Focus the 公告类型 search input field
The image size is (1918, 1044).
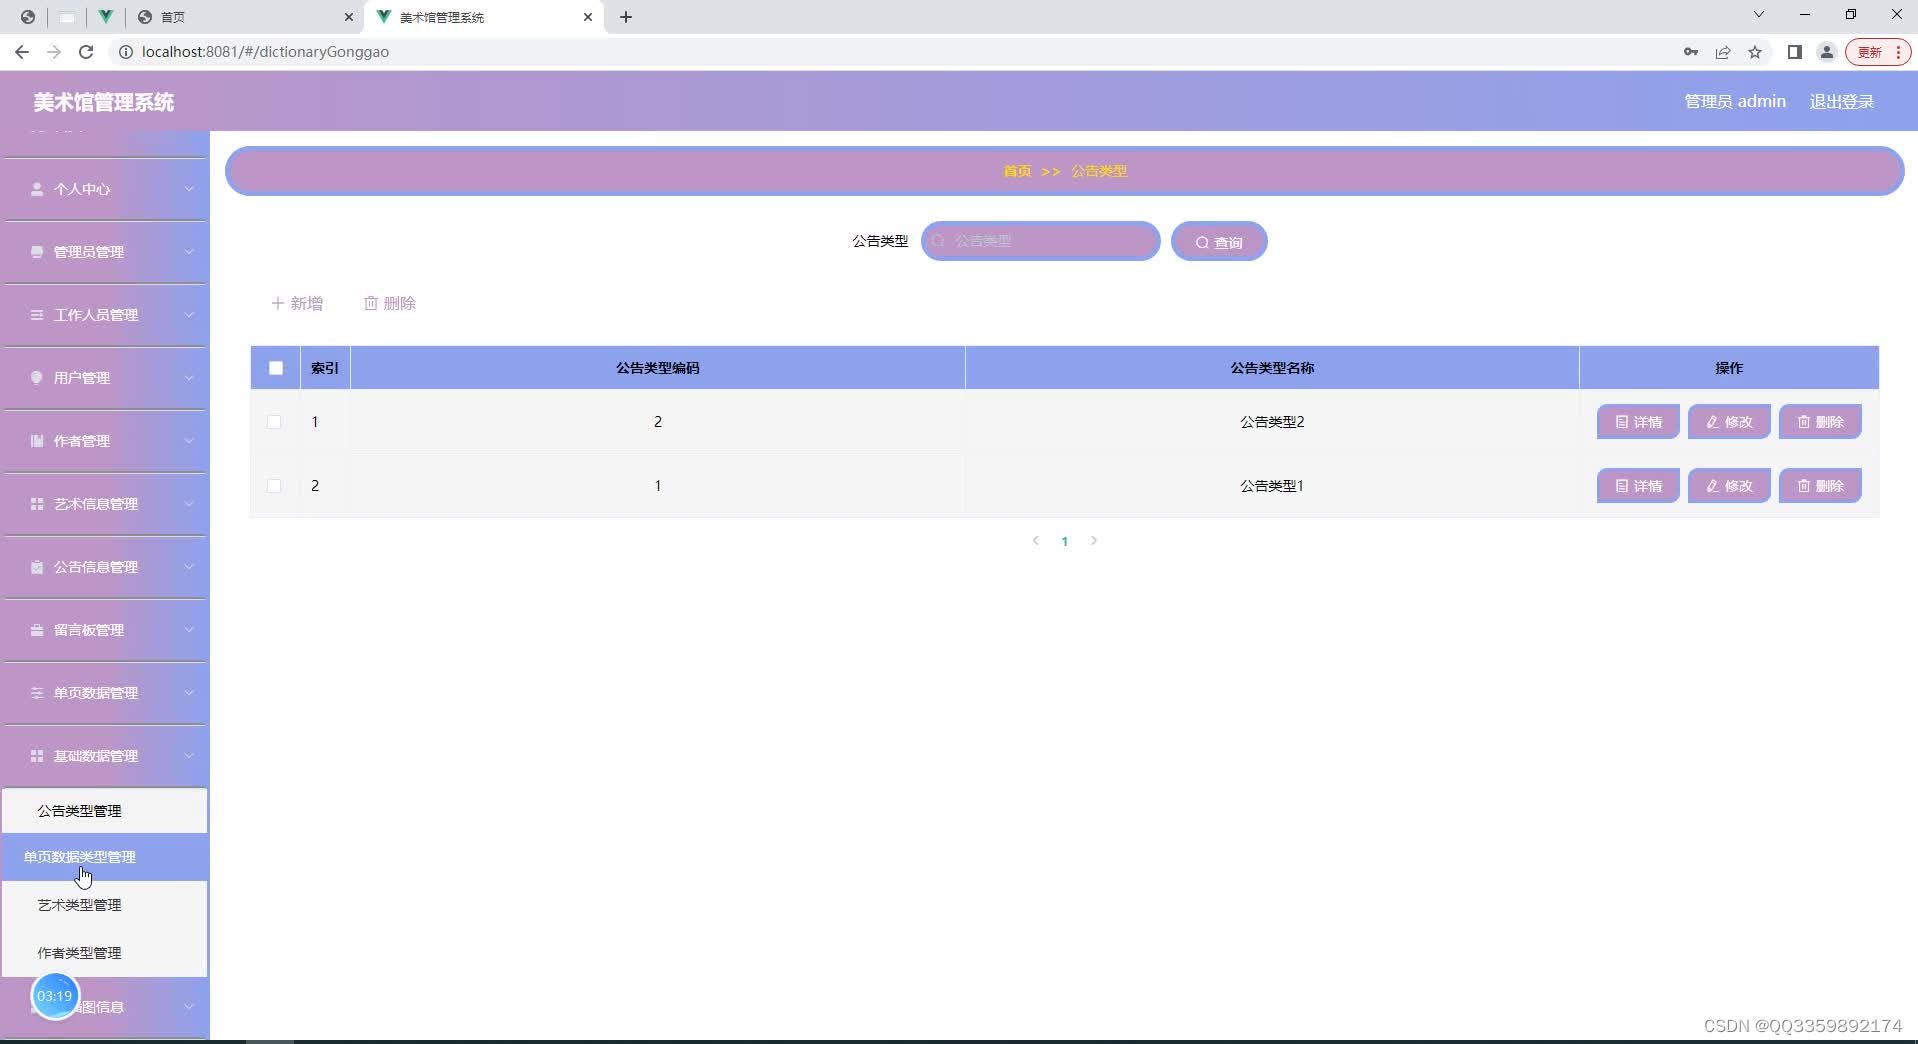click(x=1040, y=241)
